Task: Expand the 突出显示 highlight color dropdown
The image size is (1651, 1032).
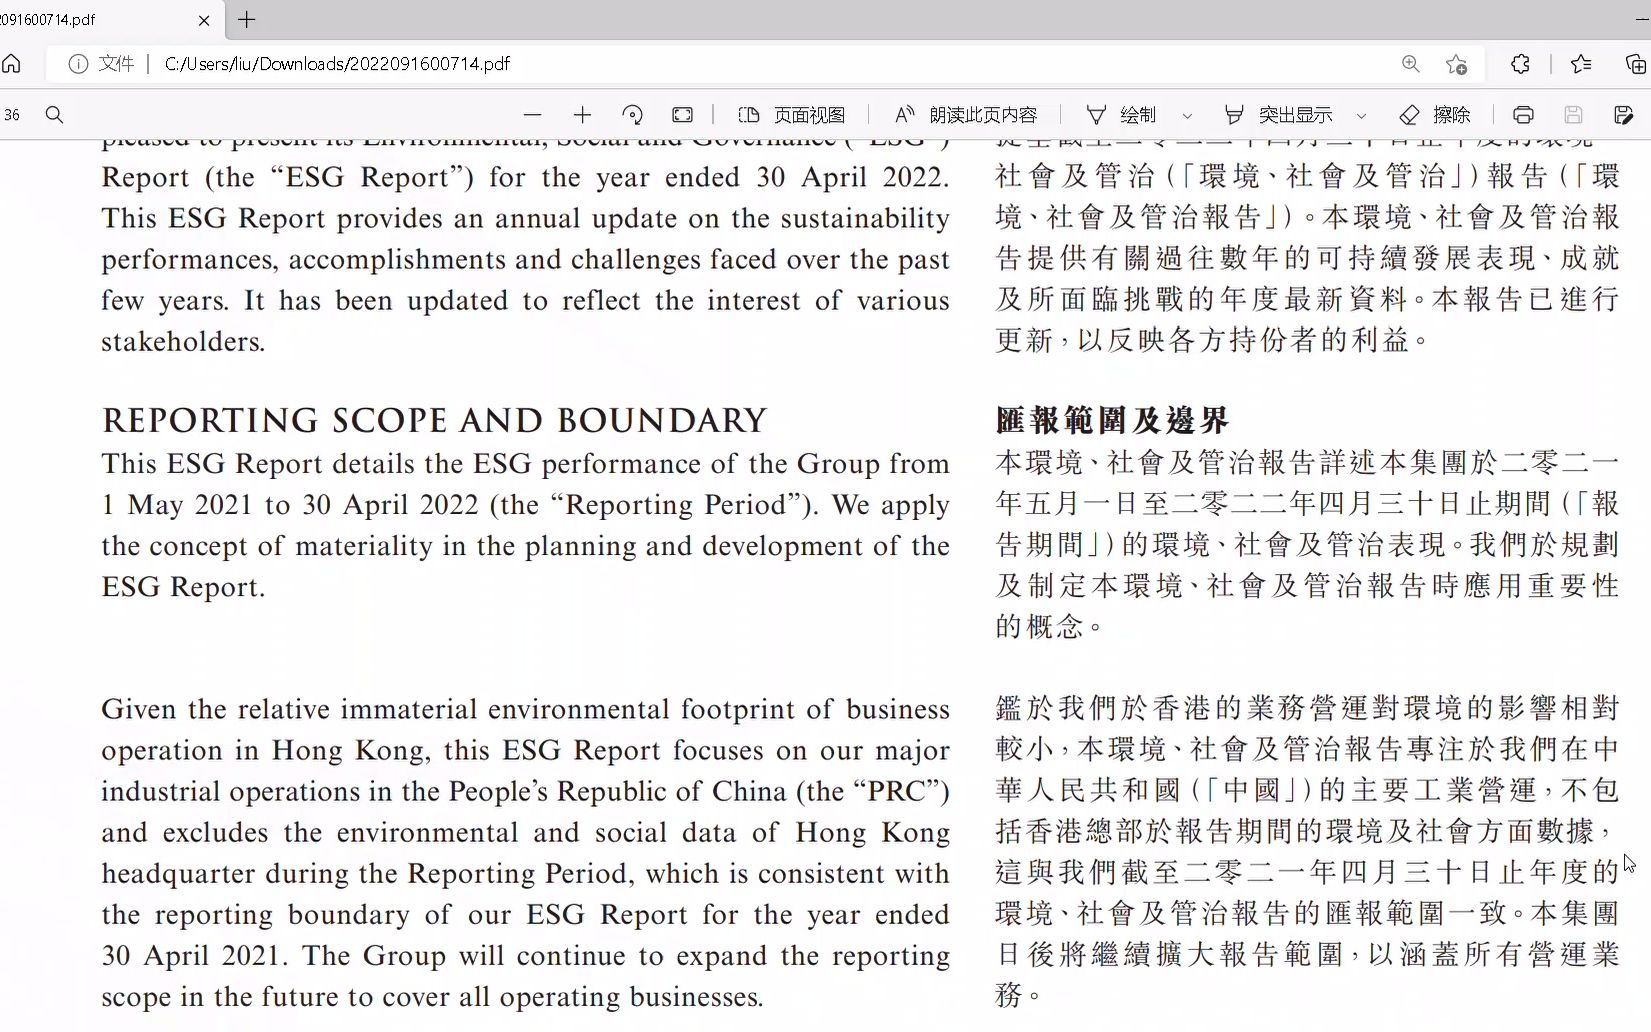Action: [x=1361, y=116]
